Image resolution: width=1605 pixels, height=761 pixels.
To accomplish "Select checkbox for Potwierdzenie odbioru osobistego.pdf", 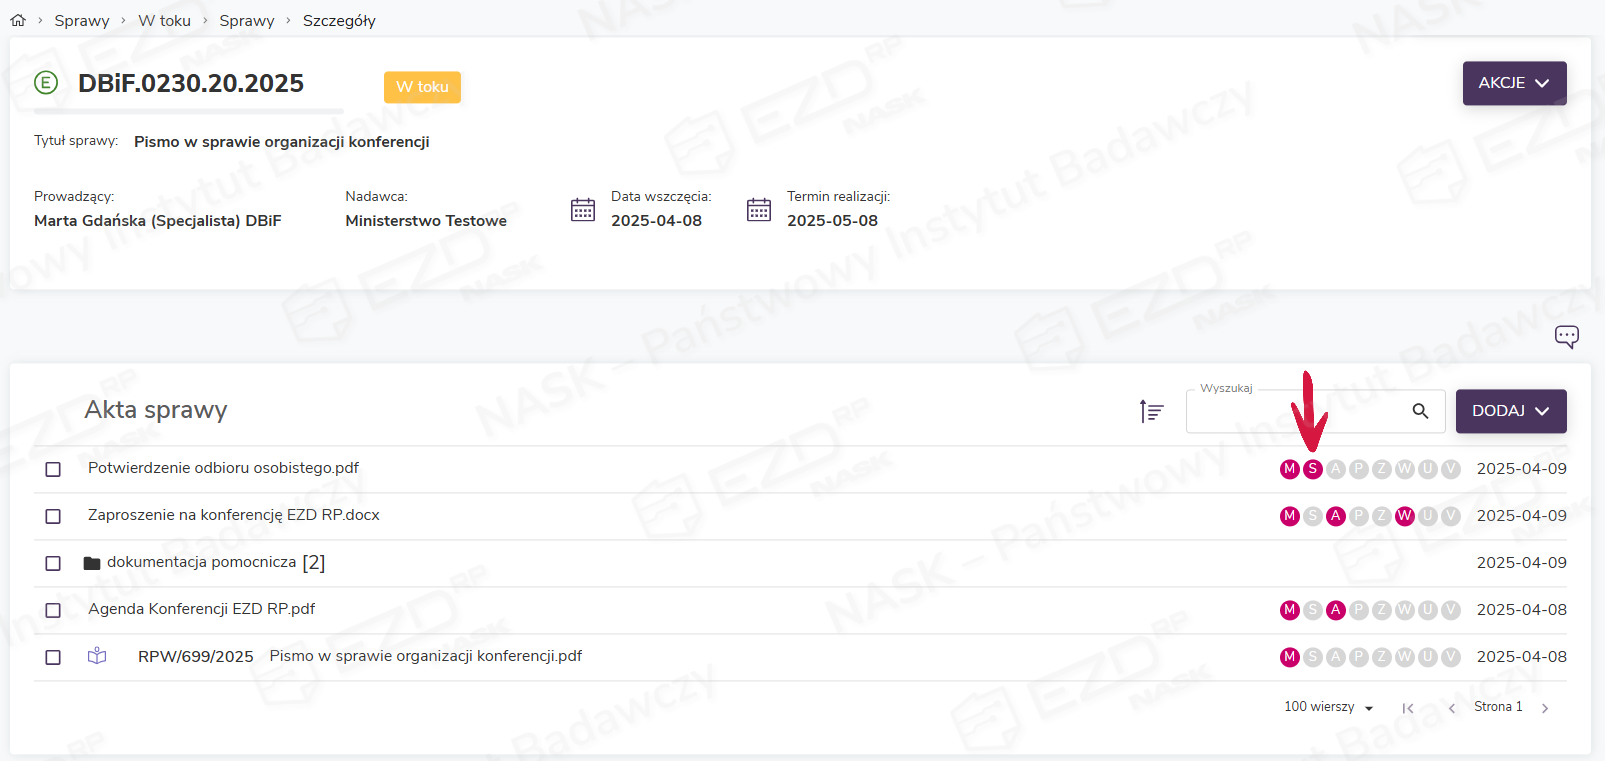I will tap(53, 469).
